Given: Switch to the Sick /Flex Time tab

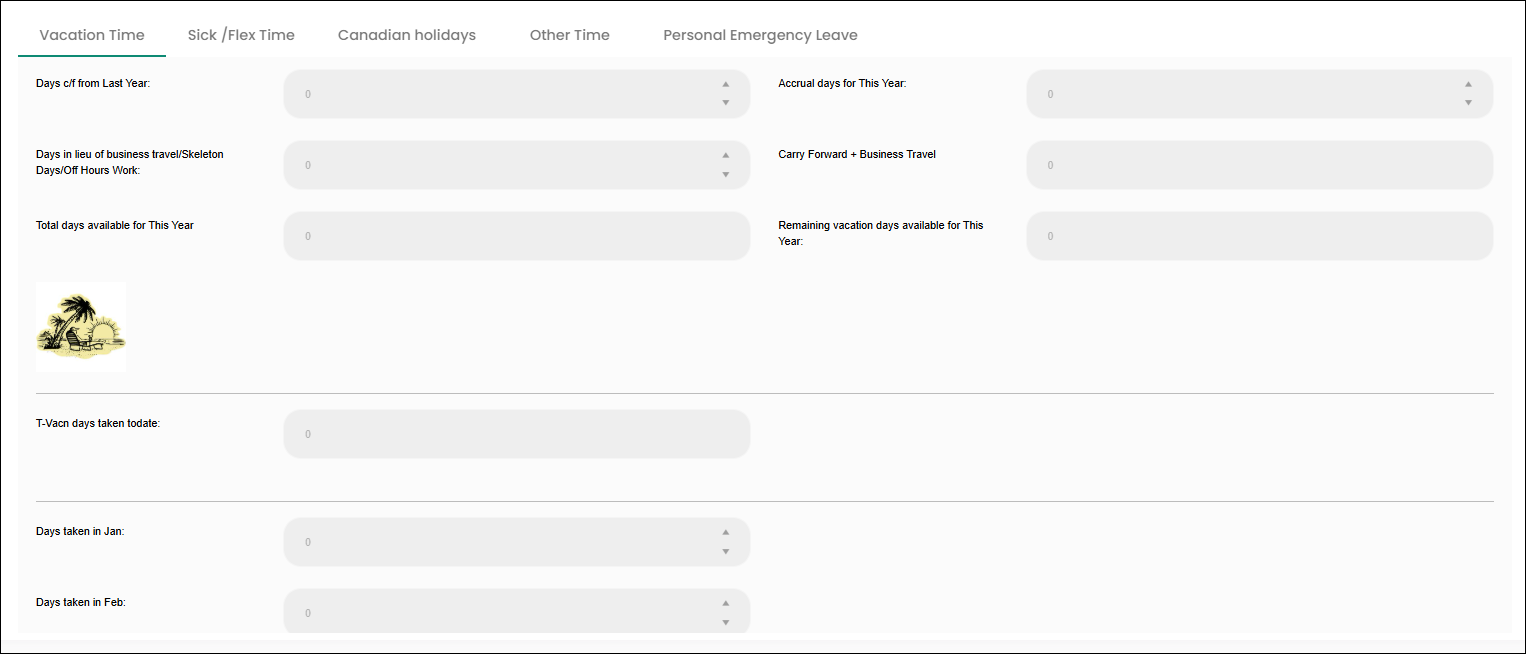Looking at the screenshot, I should [241, 35].
